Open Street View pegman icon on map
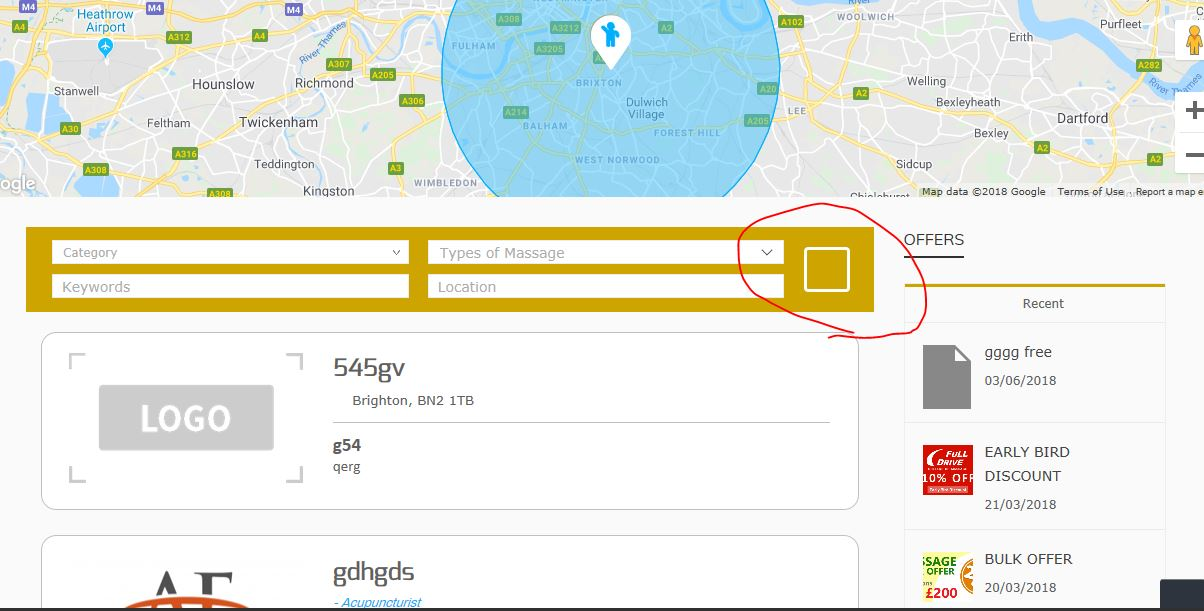The image size is (1204, 611). click(x=1192, y=43)
